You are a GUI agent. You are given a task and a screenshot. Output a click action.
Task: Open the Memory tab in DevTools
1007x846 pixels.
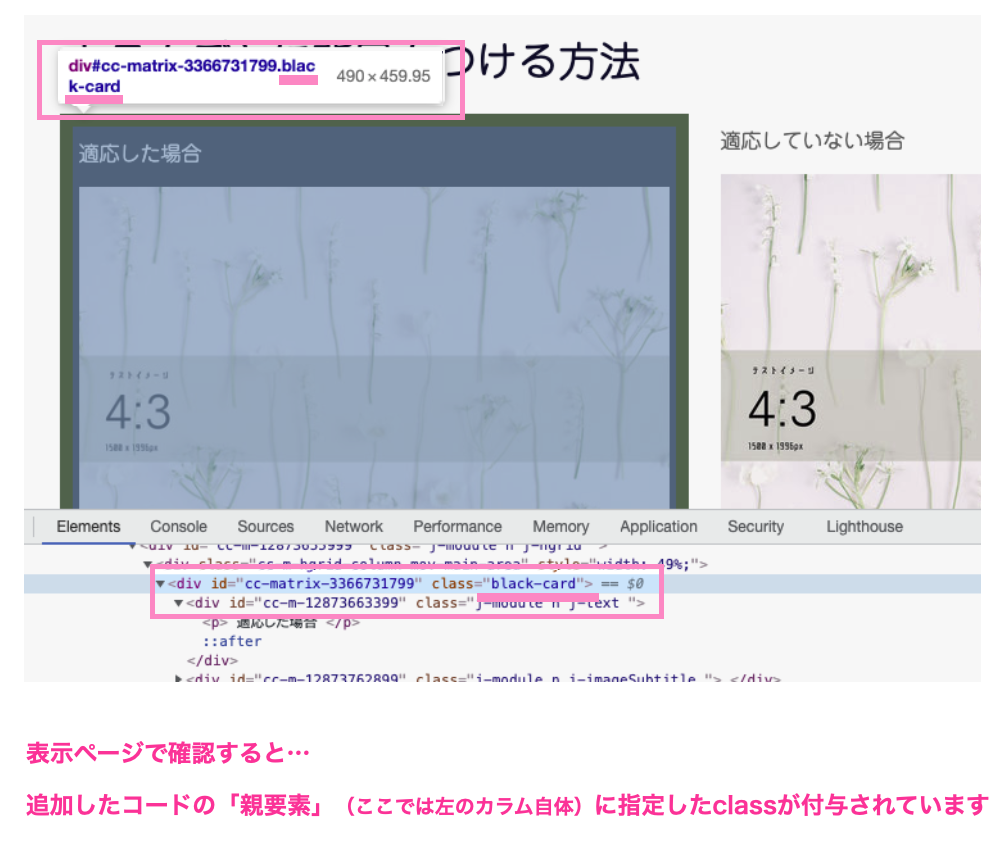[560, 526]
